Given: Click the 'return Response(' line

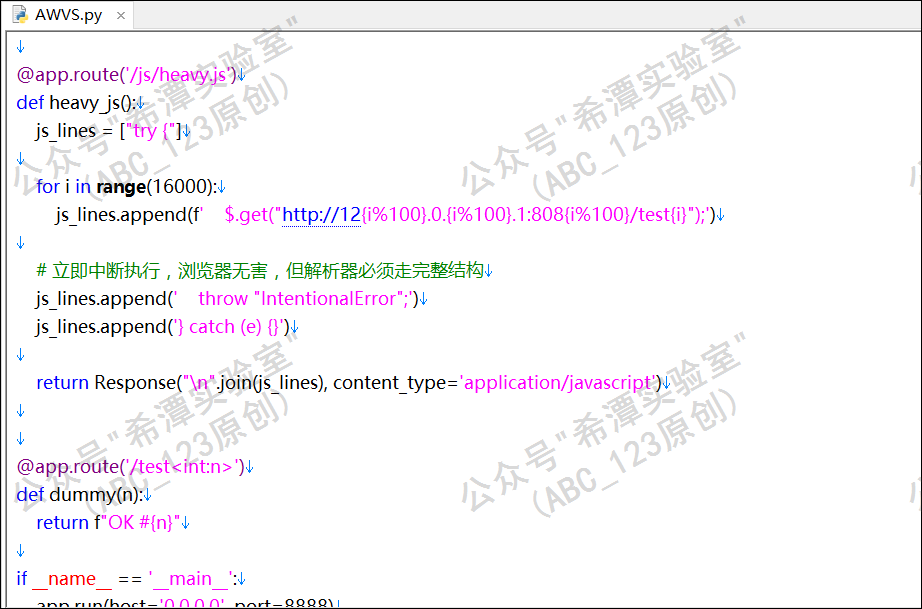Looking at the screenshot, I should point(349,383).
